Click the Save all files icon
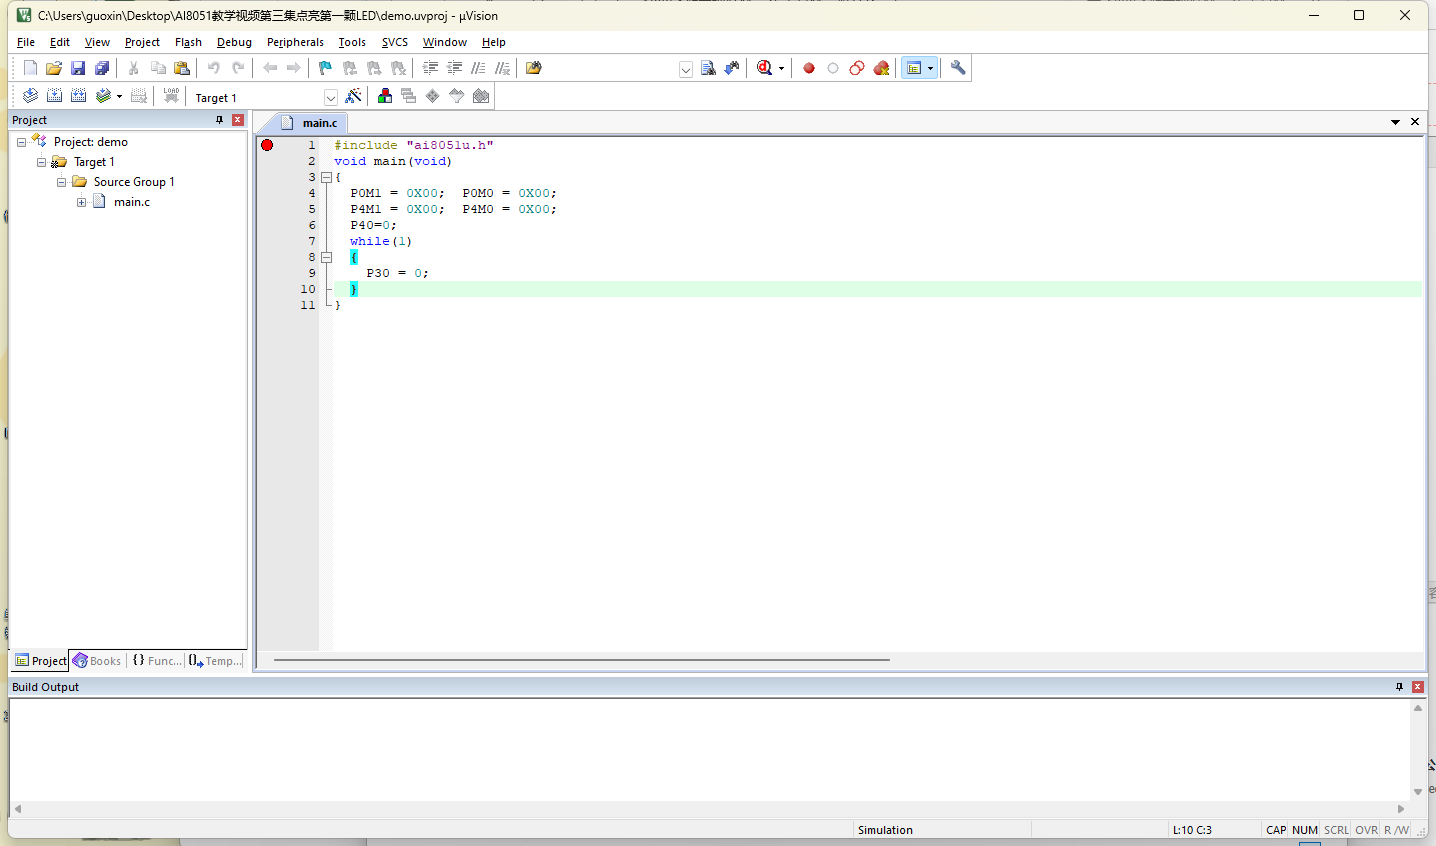This screenshot has width=1436, height=846. pos(102,68)
